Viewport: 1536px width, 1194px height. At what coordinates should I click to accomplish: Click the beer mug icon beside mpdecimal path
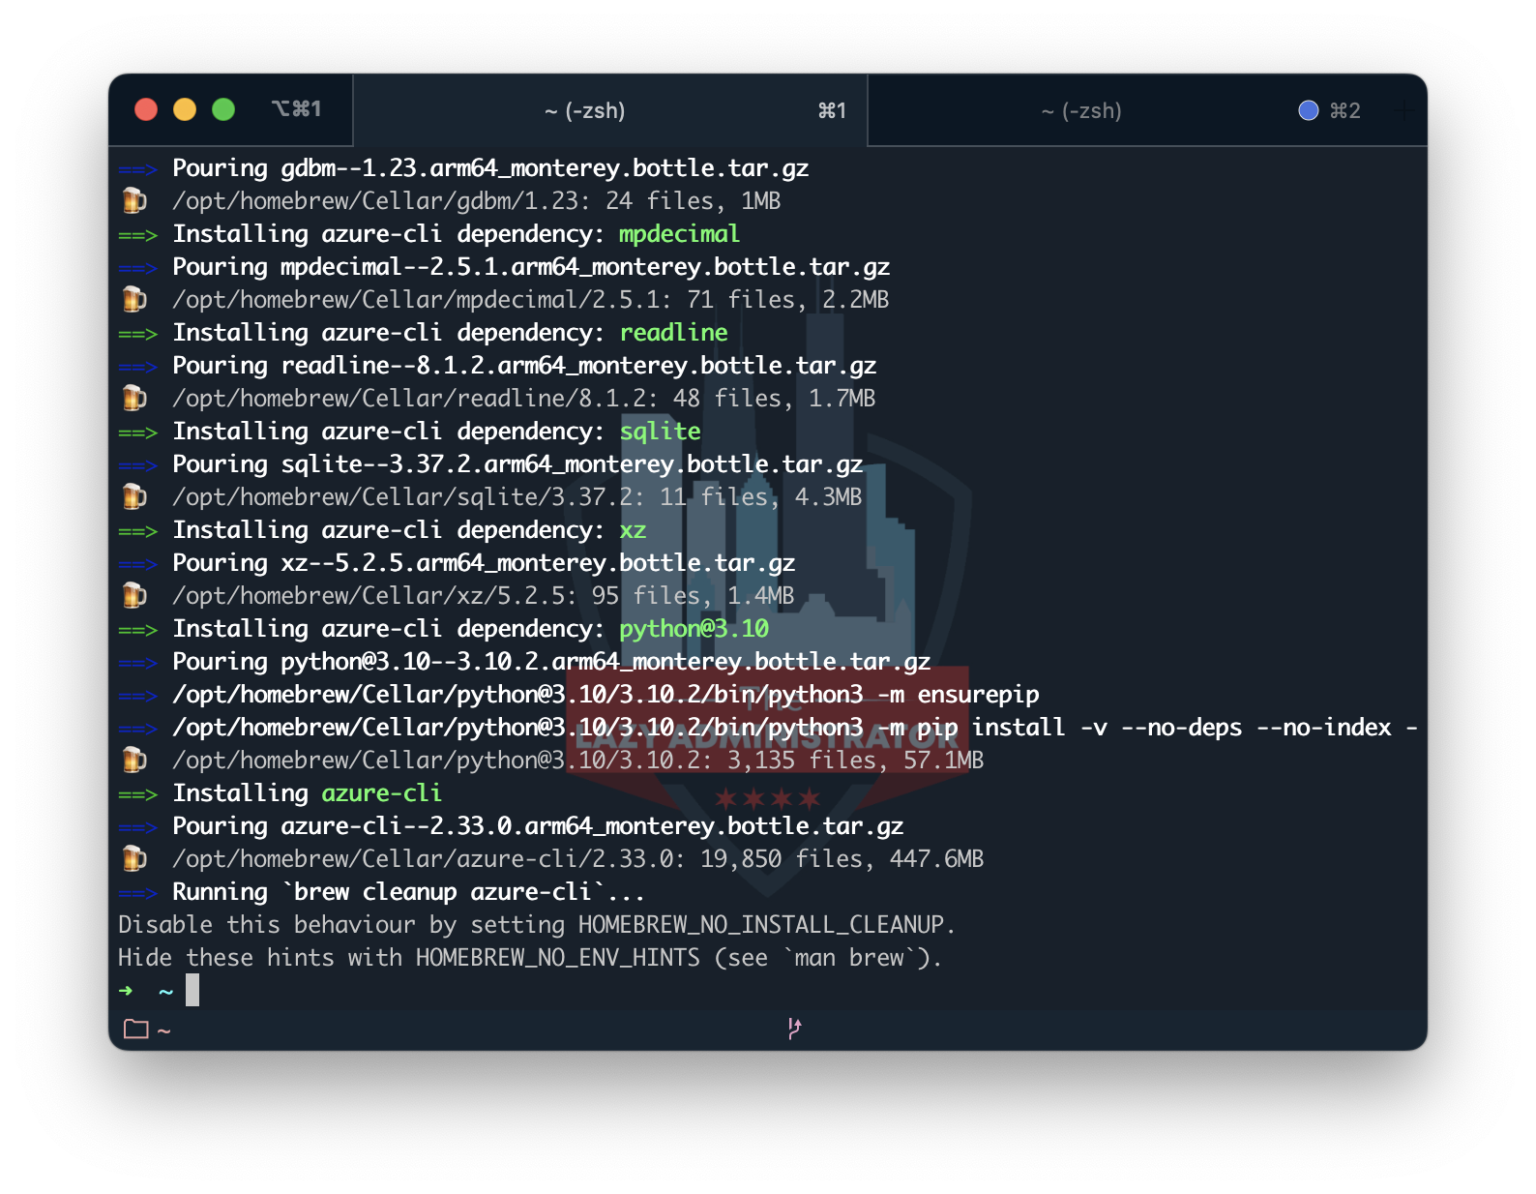pos(134,299)
